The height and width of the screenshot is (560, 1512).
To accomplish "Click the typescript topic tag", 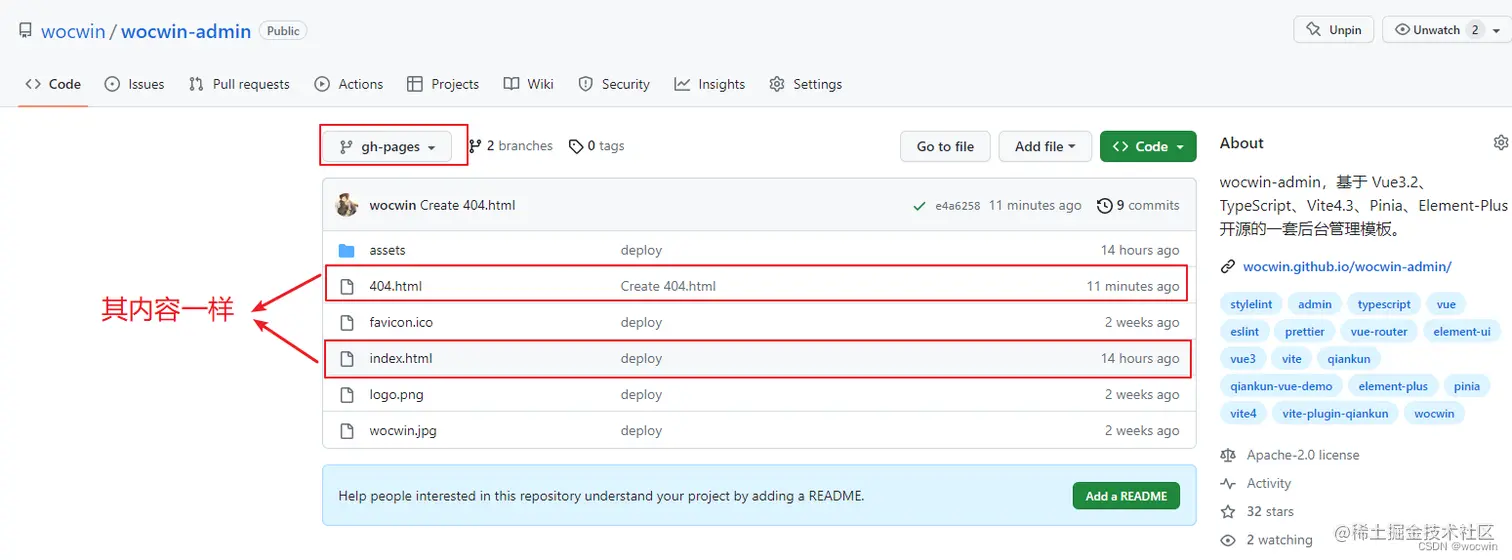I will [x=1384, y=304].
